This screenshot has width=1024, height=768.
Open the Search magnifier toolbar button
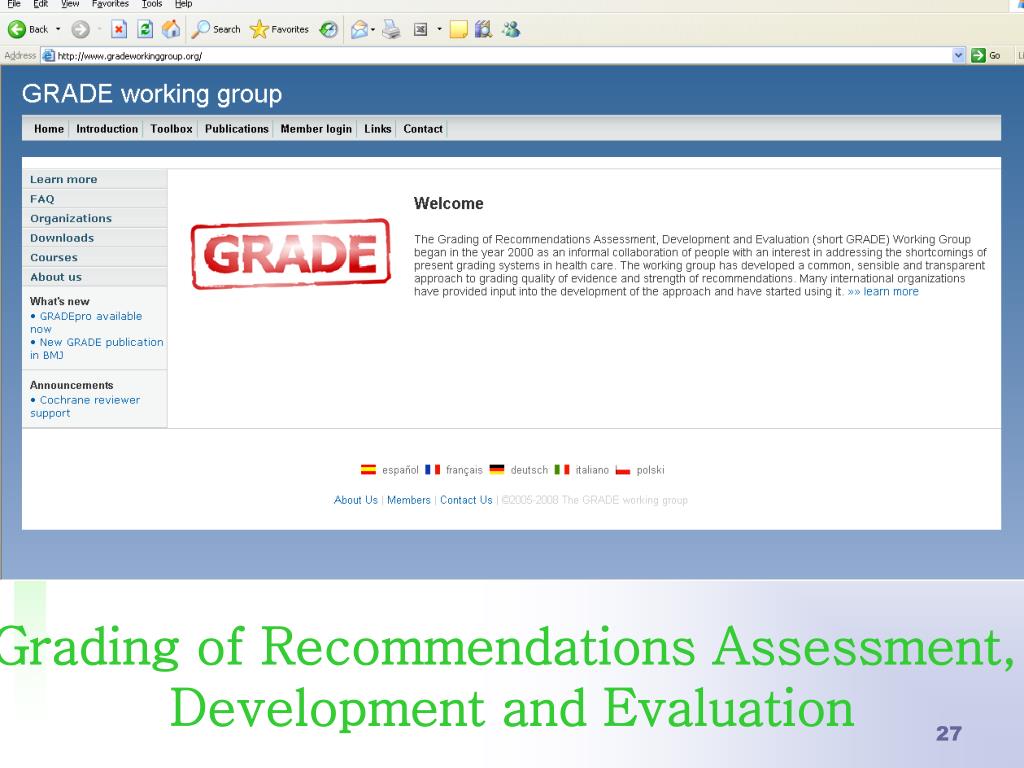click(x=216, y=29)
